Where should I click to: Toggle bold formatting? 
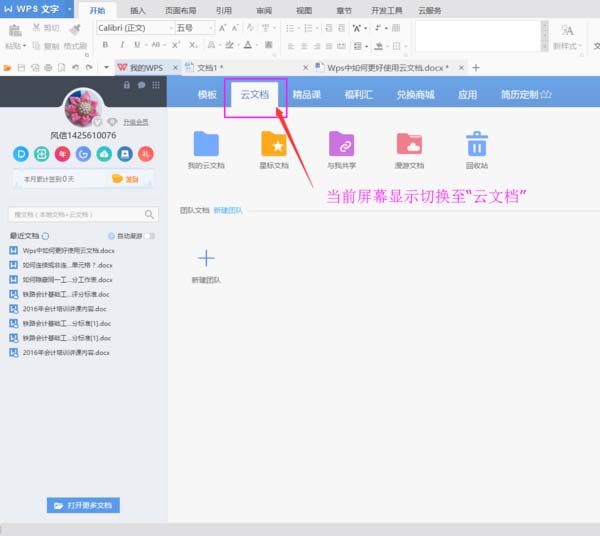pos(105,45)
